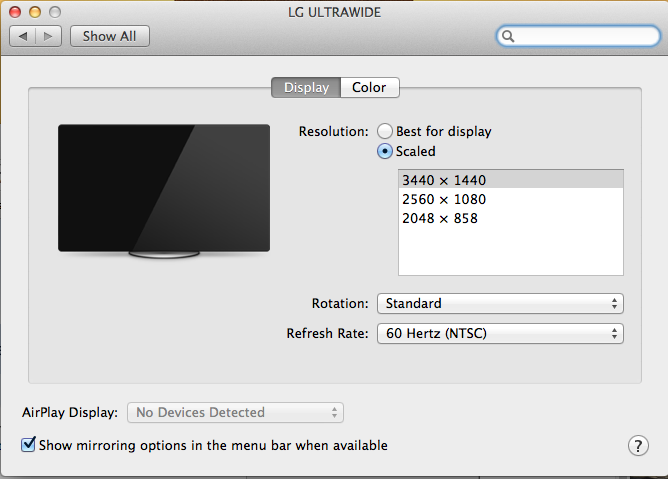Click the Show All button
This screenshot has height=479, width=668.
(x=110, y=36)
